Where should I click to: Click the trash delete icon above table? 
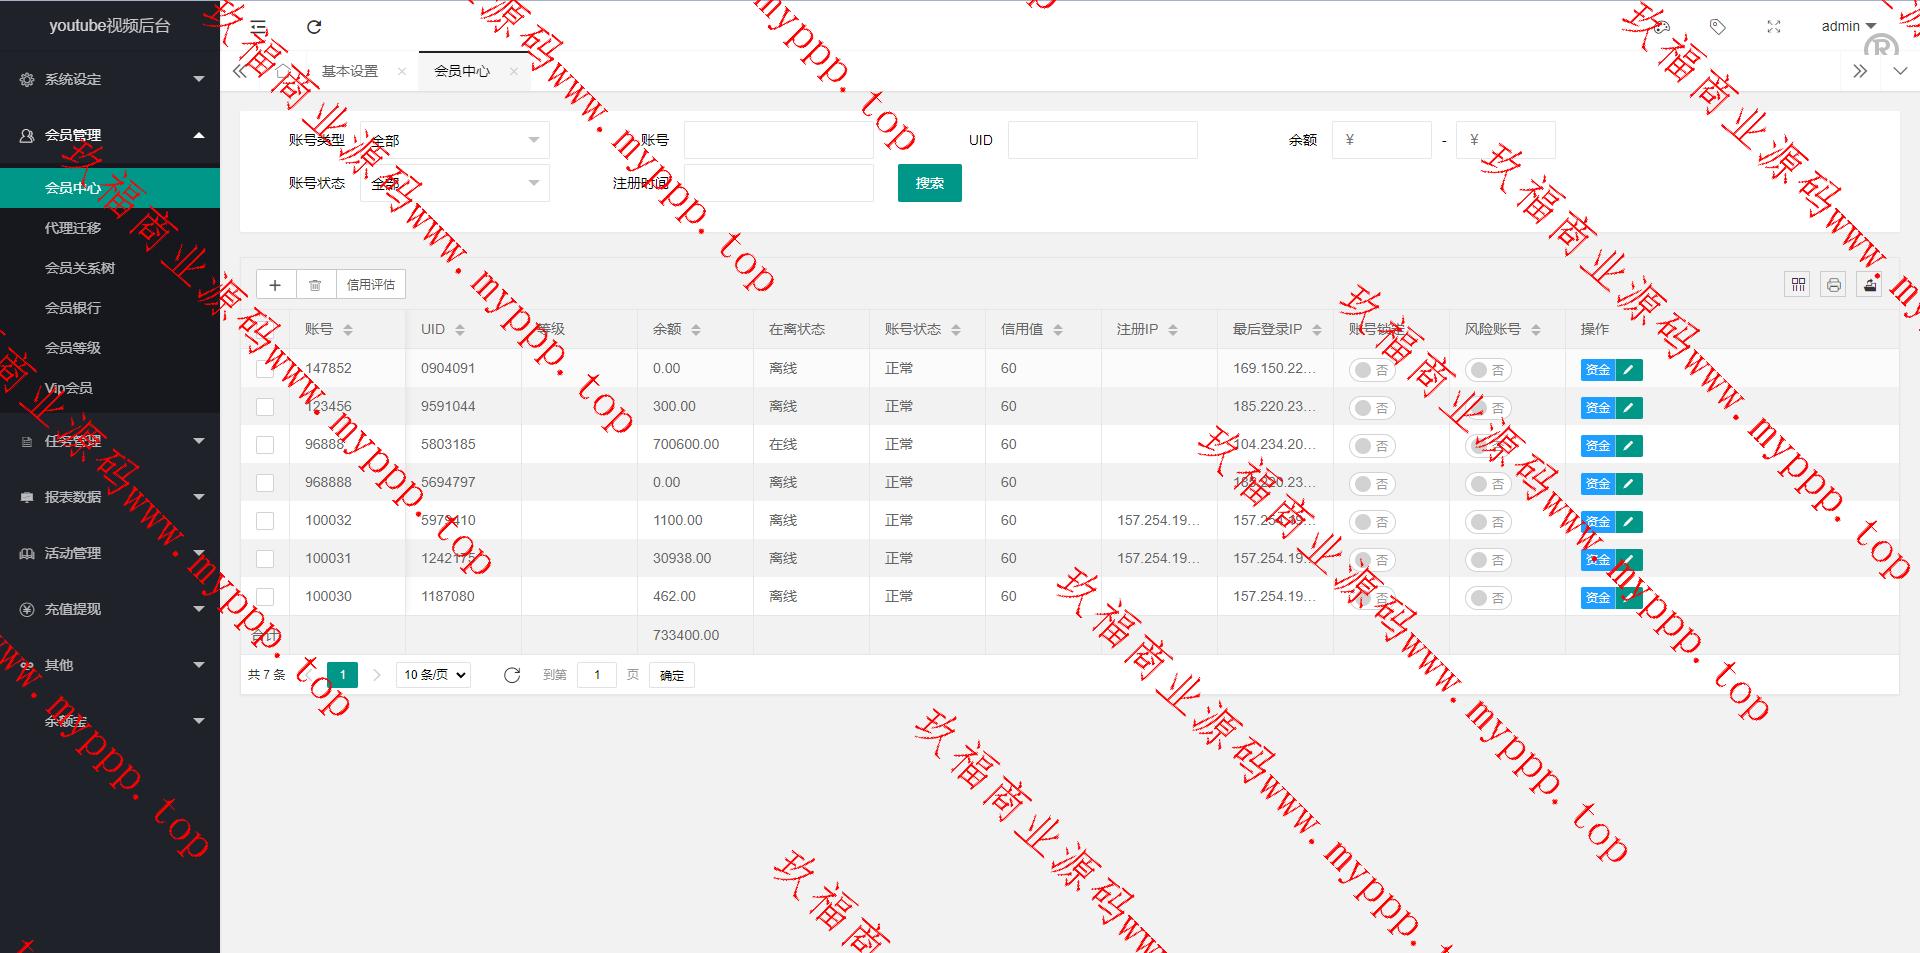(x=315, y=285)
